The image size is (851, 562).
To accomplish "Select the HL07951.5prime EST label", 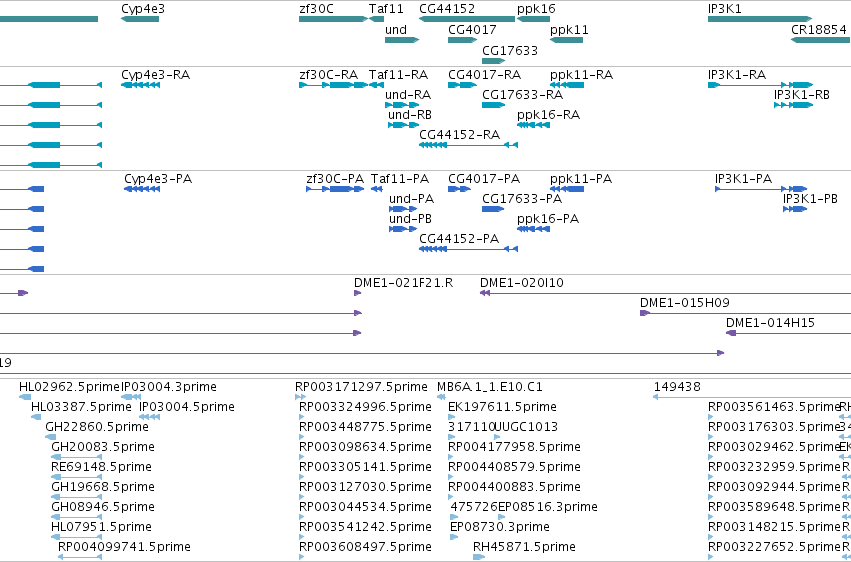I will 101,527.
